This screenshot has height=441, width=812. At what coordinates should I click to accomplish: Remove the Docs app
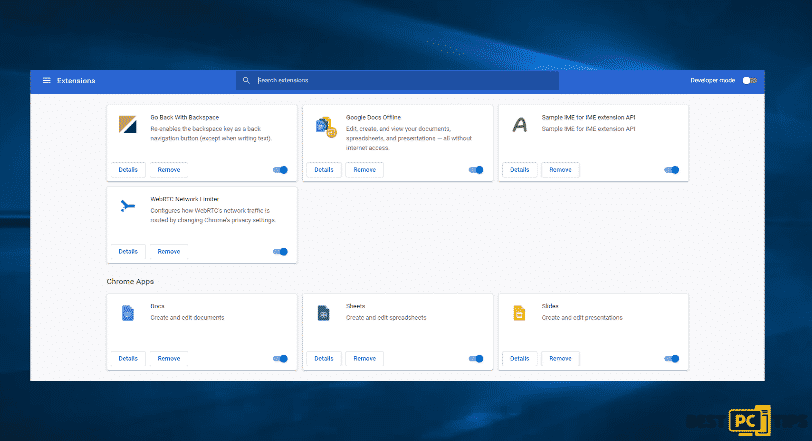click(169, 359)
